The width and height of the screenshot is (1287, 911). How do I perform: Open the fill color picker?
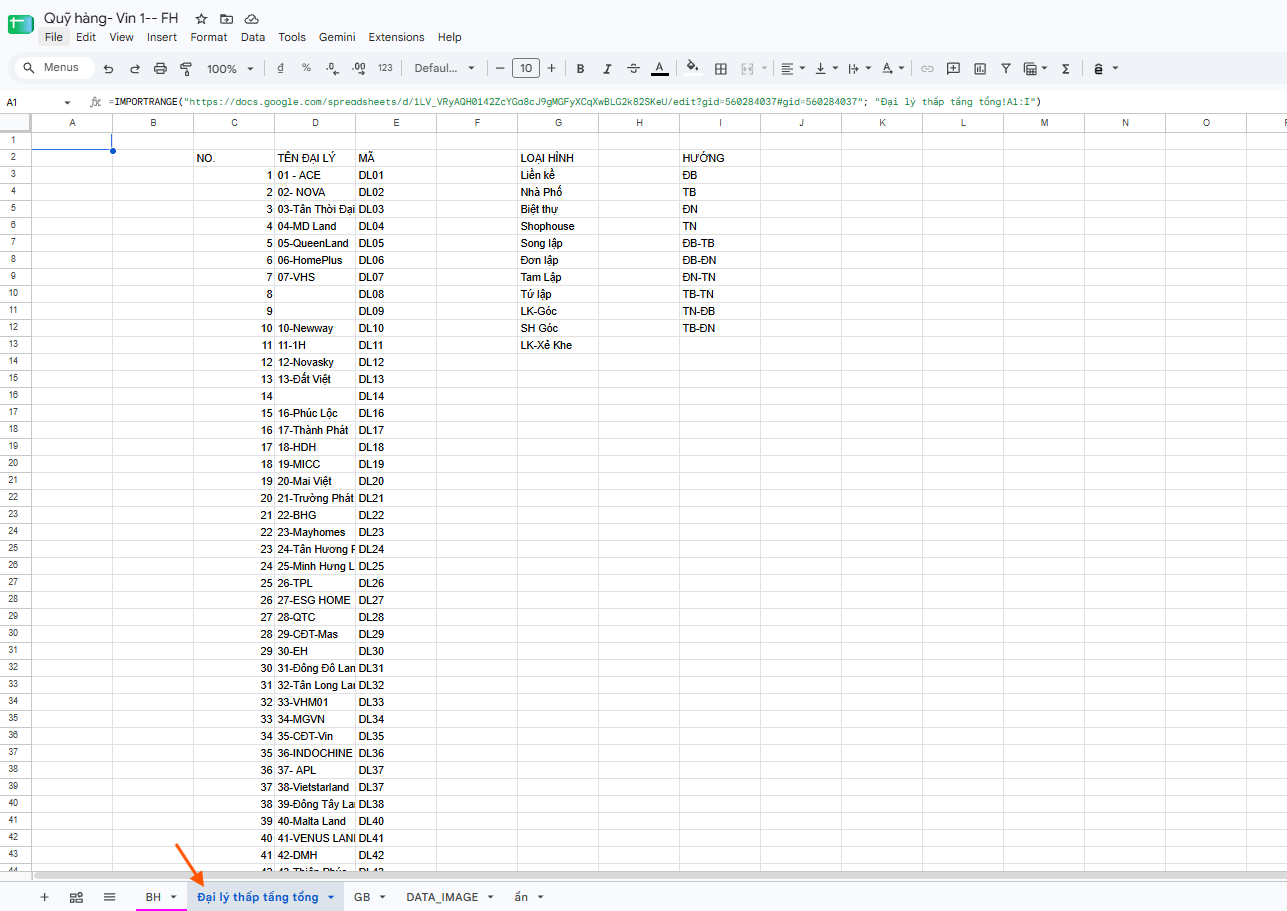click(x=693, y=68)
